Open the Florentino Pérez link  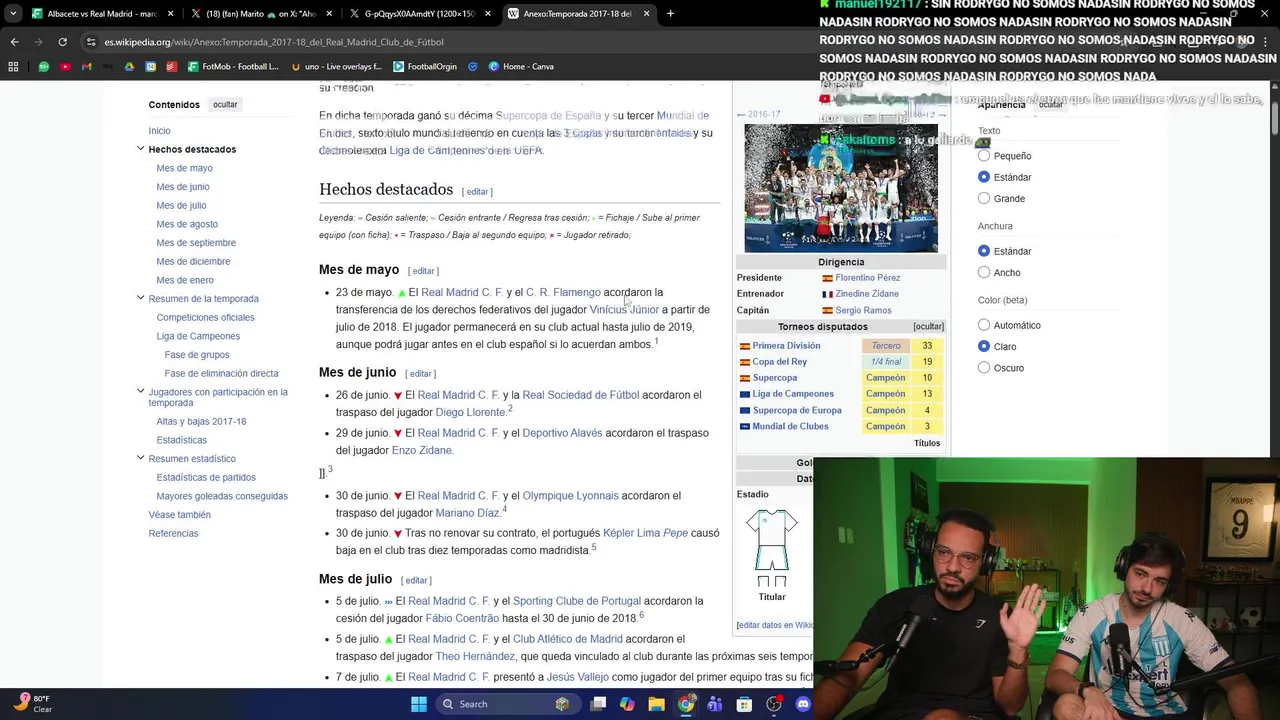867,278
